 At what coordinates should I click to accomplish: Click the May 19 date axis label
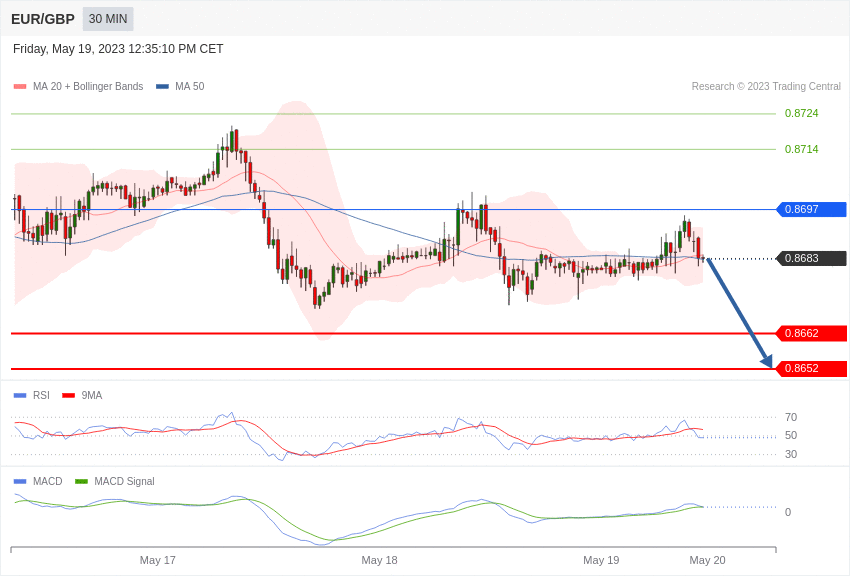pyautogui.click(x=601, y=560)
